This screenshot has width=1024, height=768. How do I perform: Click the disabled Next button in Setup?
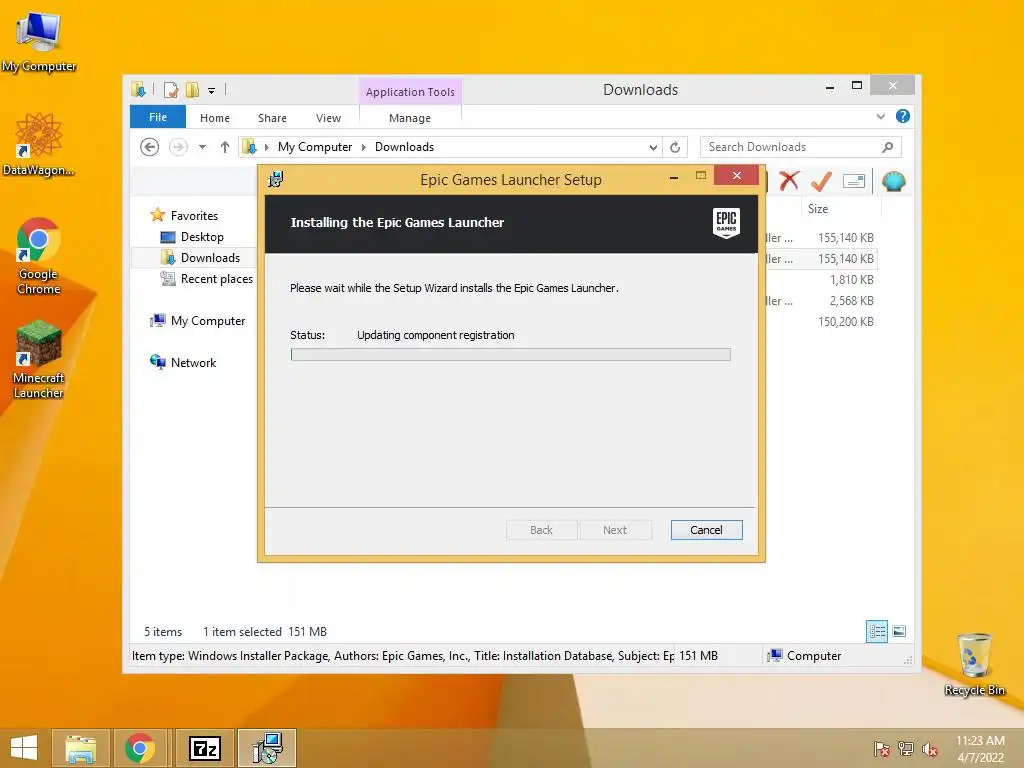click(x=615, y=530)
